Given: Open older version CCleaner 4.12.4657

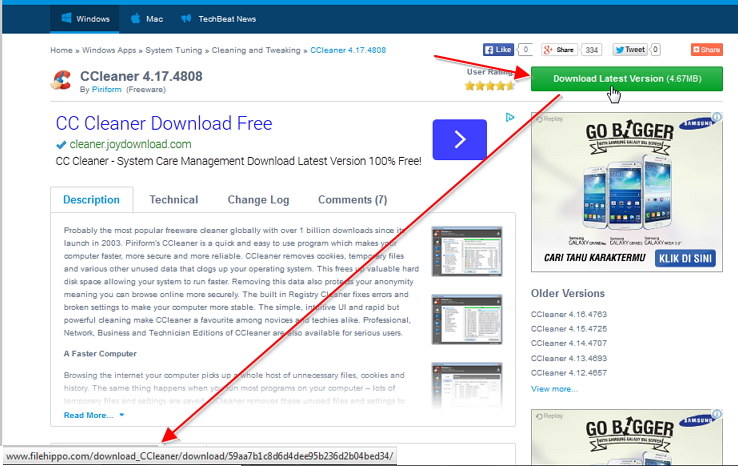Looking at the screenshot, I should (x=569, y=373).
